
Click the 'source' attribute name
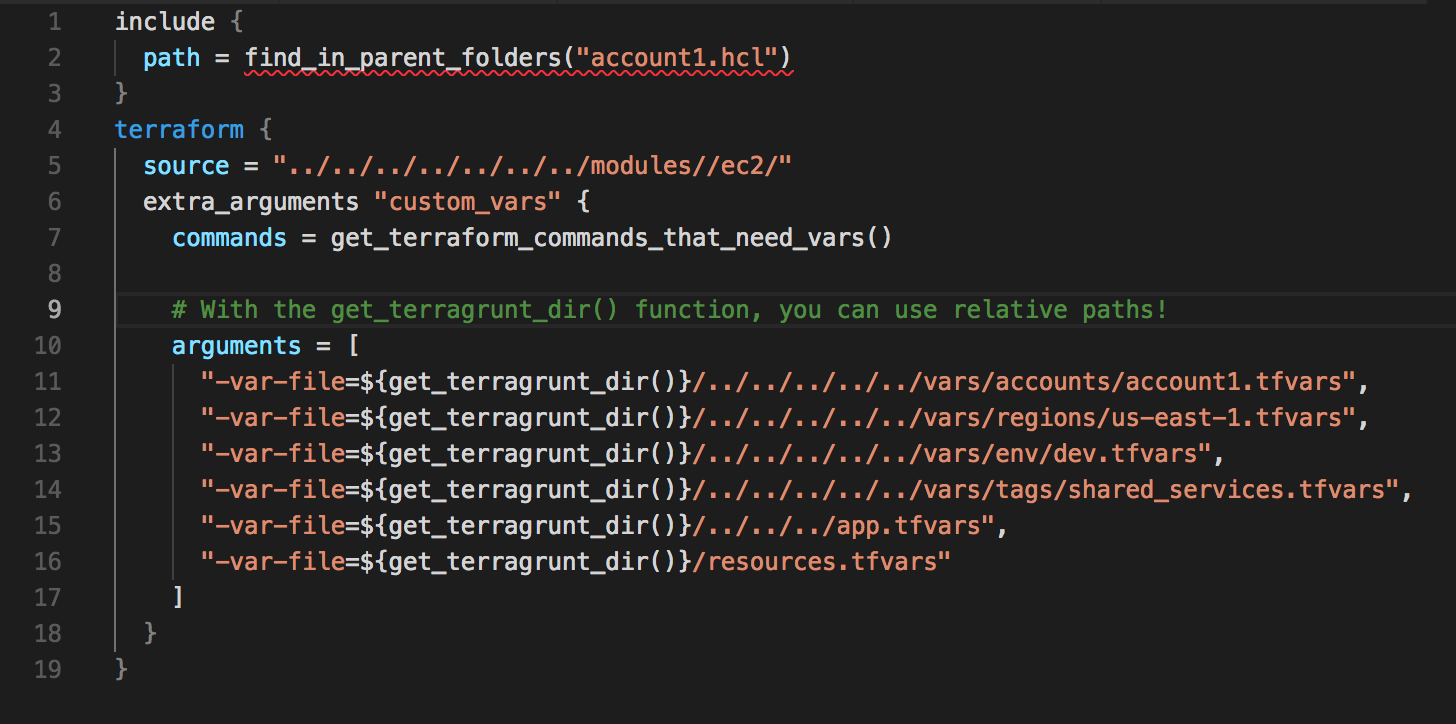(x=186, y=165)
